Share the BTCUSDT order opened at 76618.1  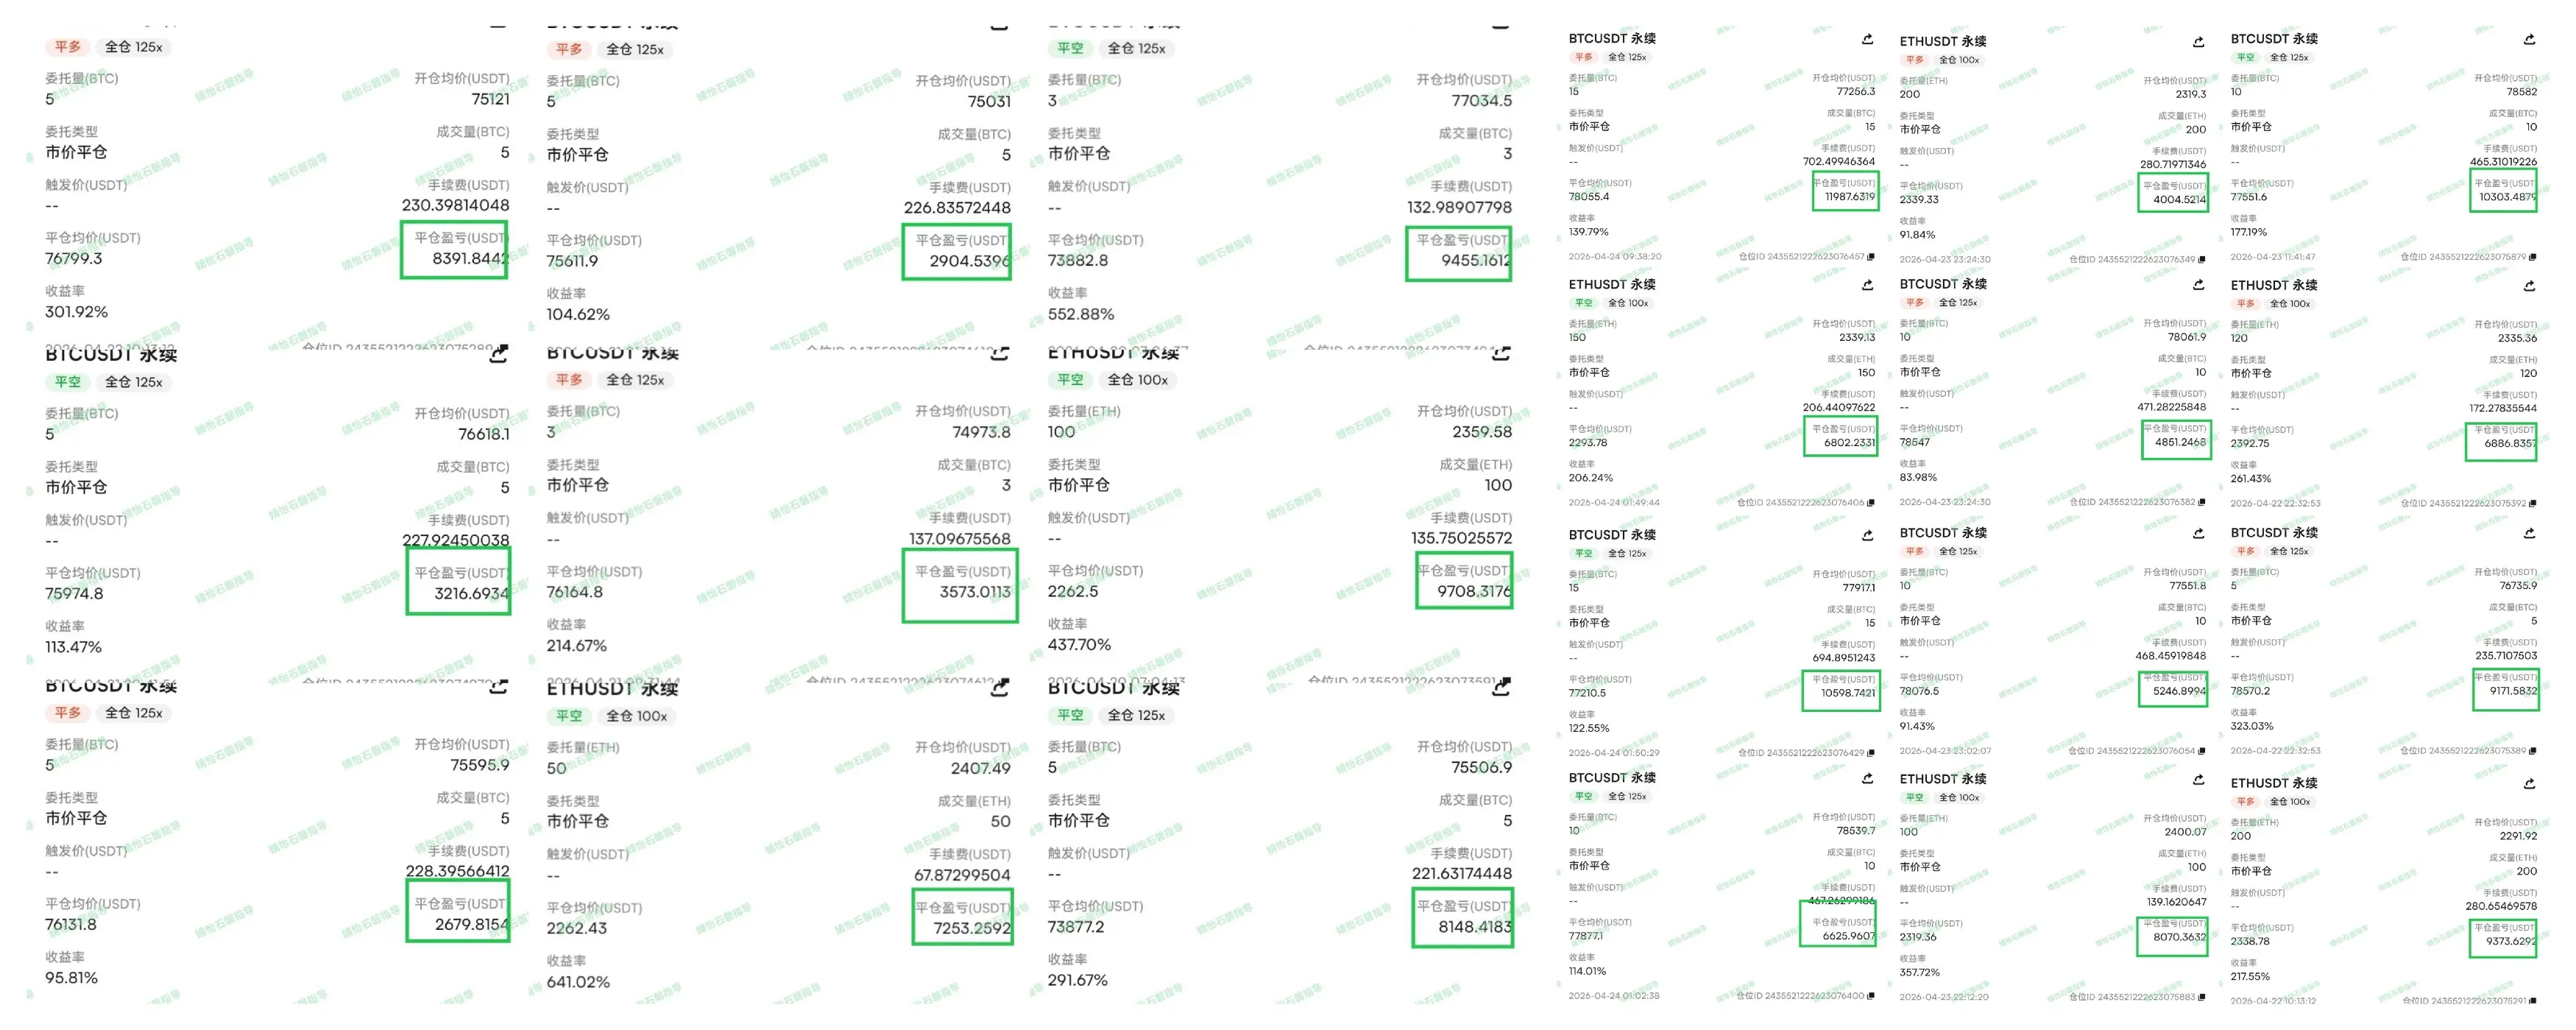(498, 354)
